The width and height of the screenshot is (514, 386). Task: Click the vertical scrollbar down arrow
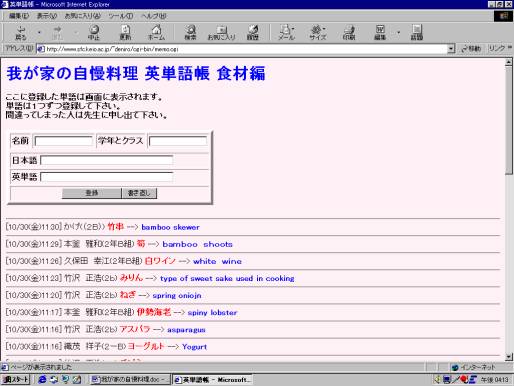click(509, 357)
